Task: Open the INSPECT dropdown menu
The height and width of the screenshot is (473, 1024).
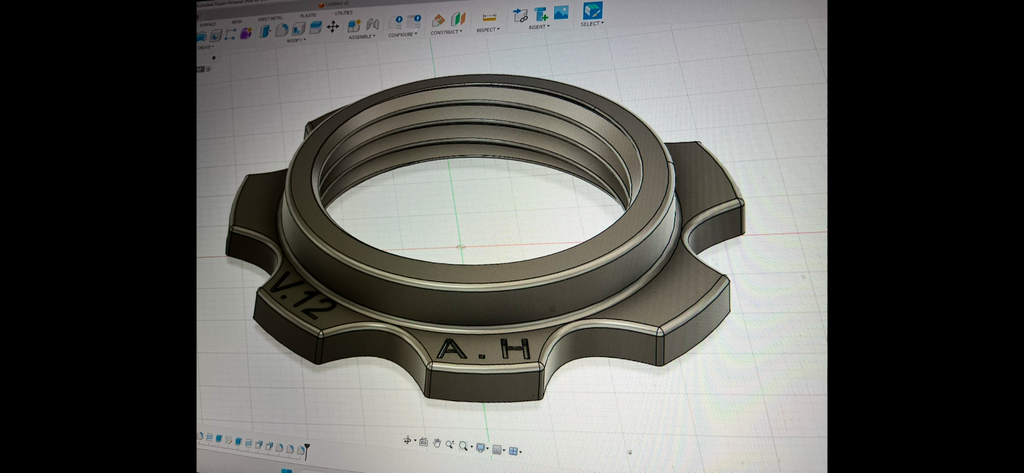Action: point(488,29)
